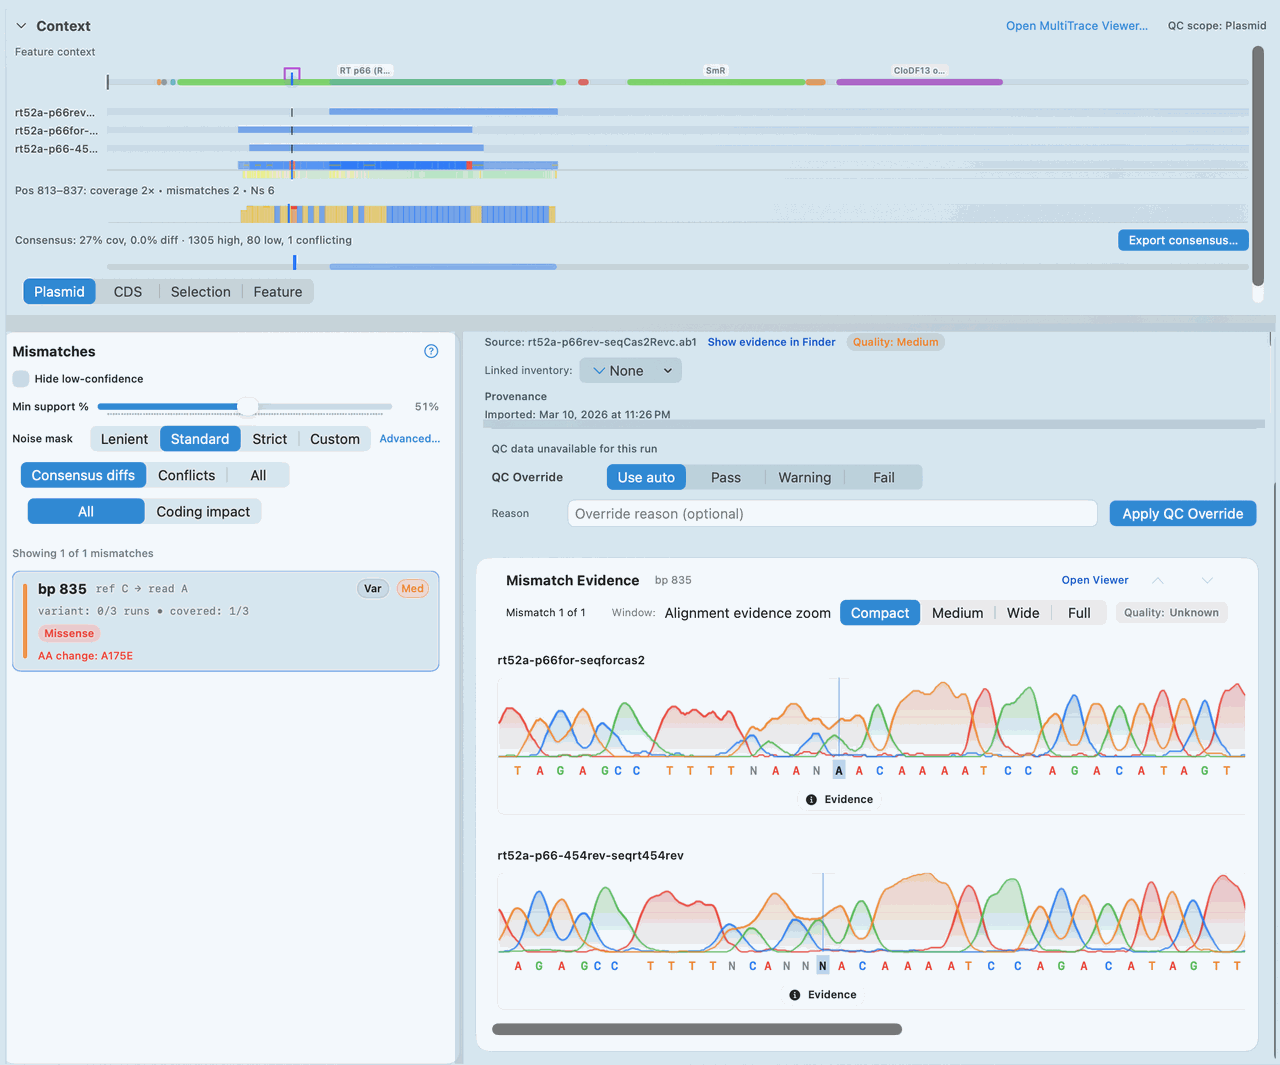Switch context view to CDS
1280x1065 pixels.
[128, 291]
